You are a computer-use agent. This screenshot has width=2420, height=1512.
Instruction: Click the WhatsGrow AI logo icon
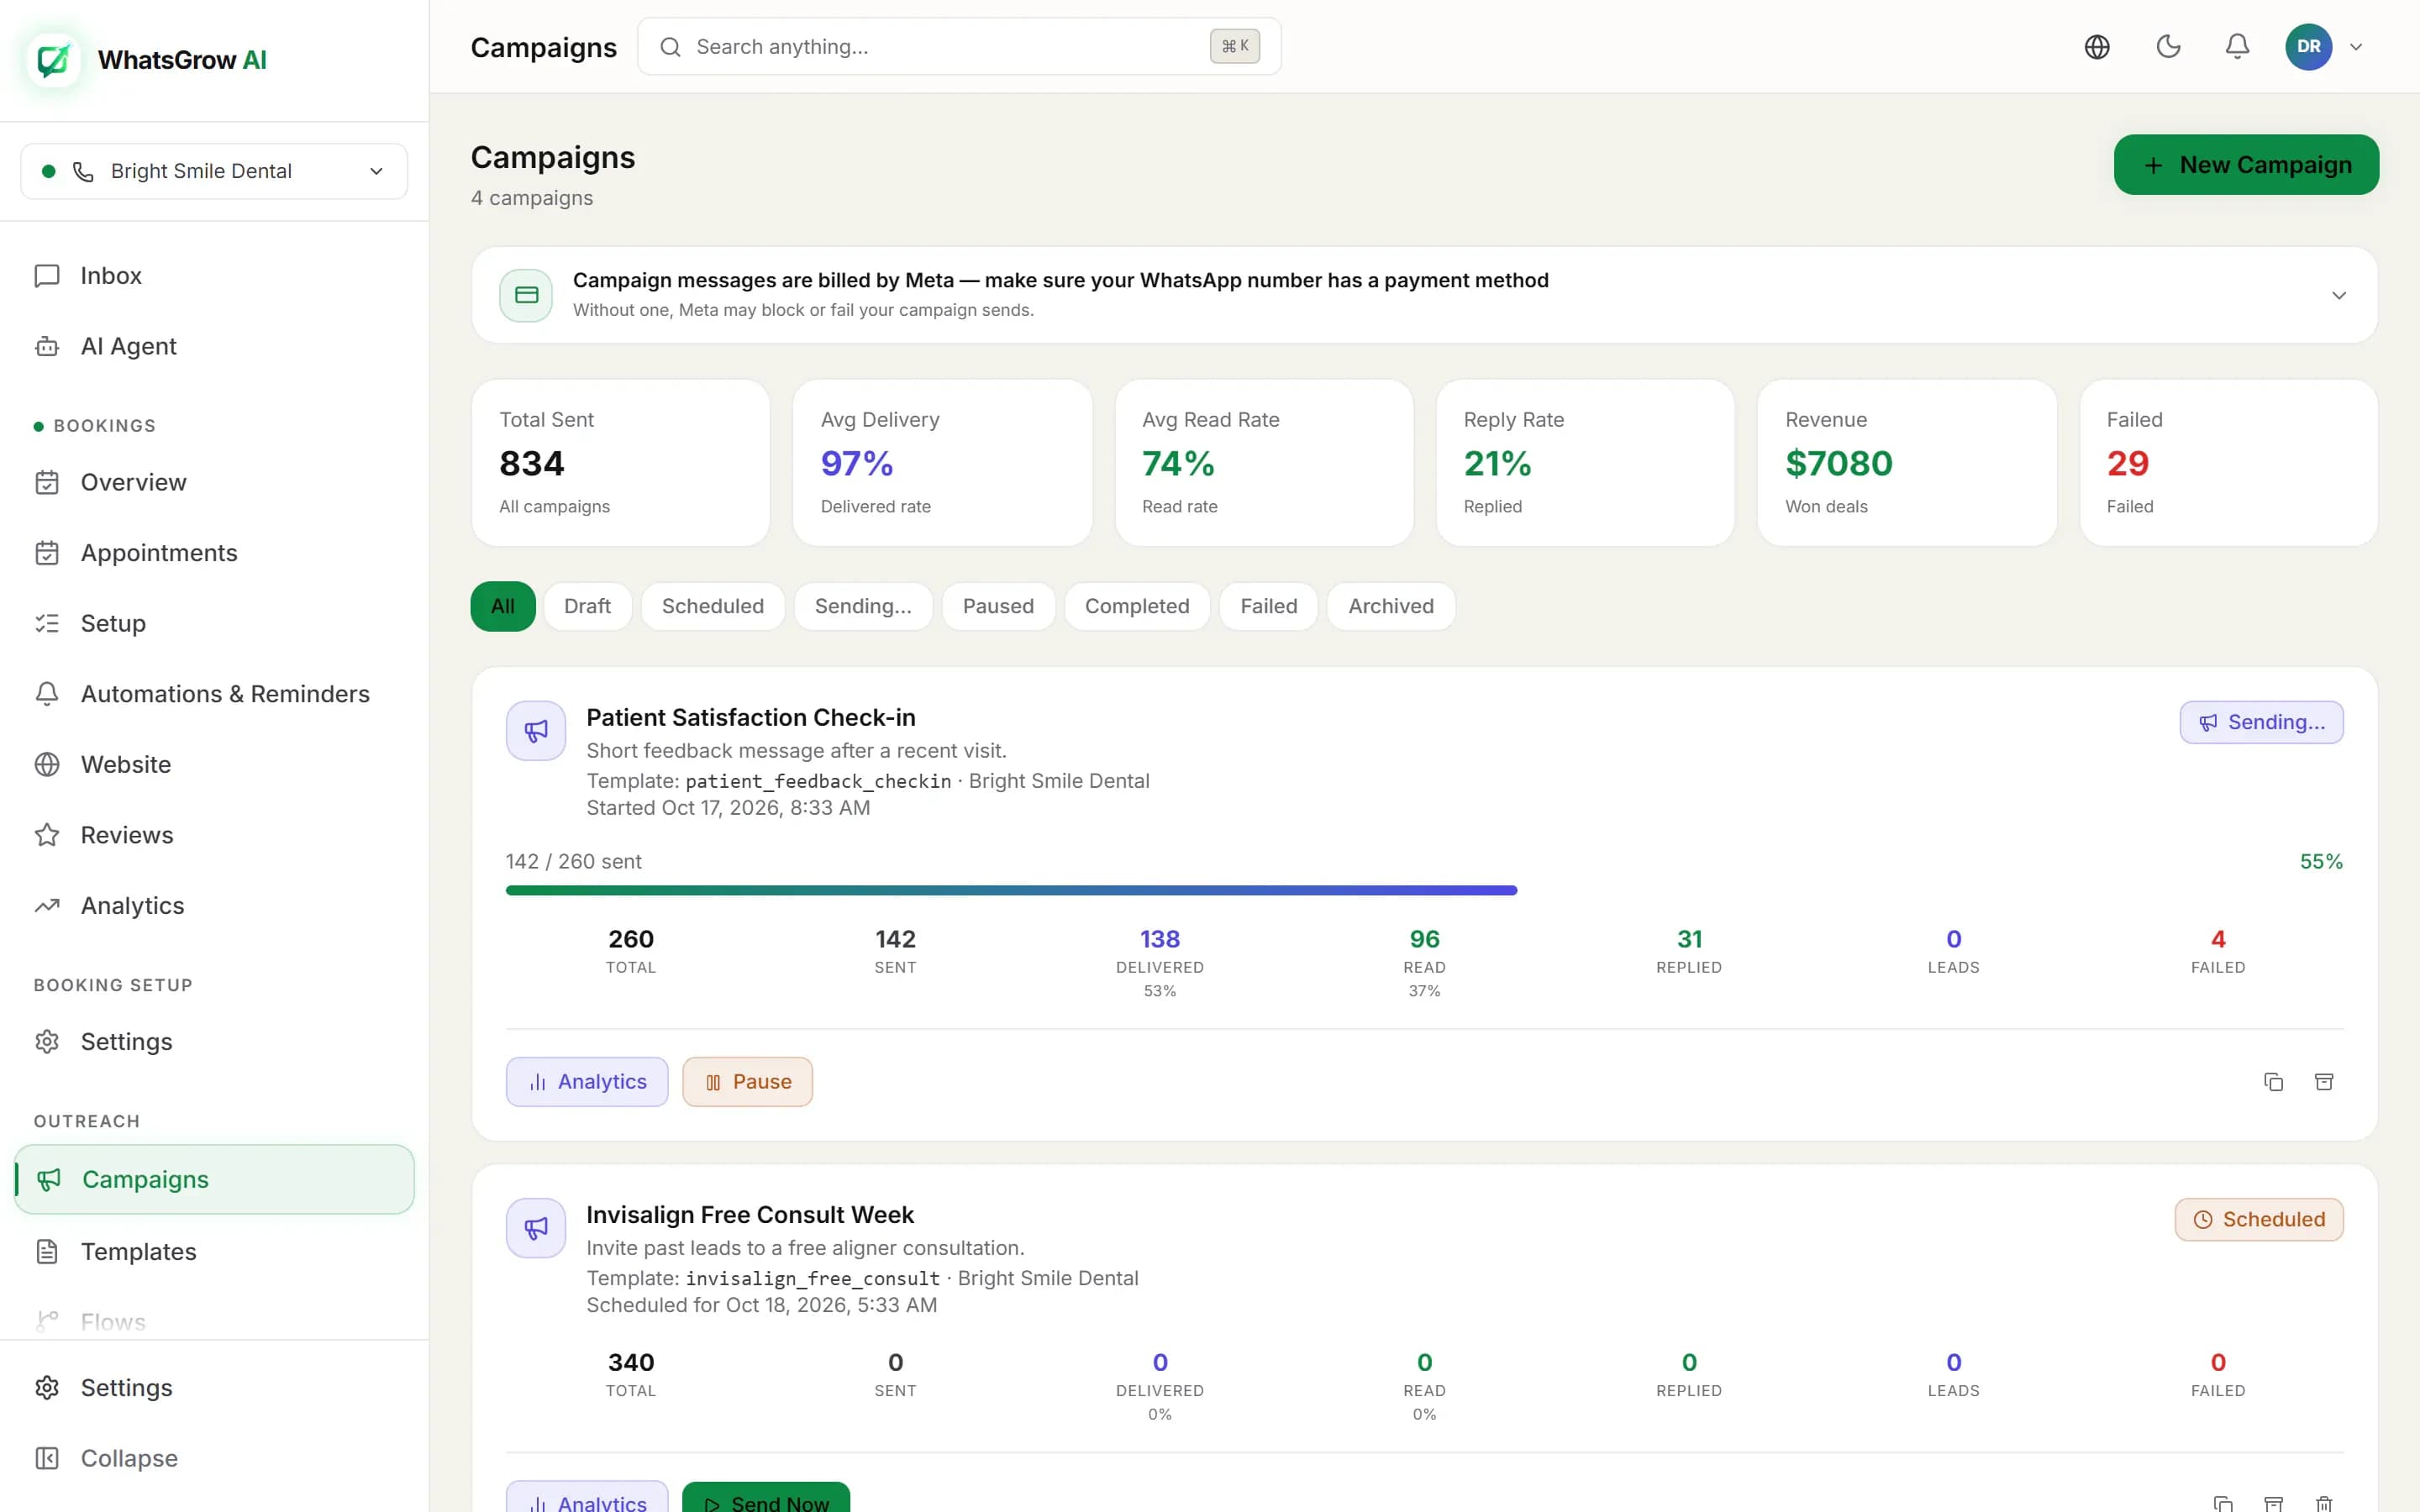[x=54, y=60]
